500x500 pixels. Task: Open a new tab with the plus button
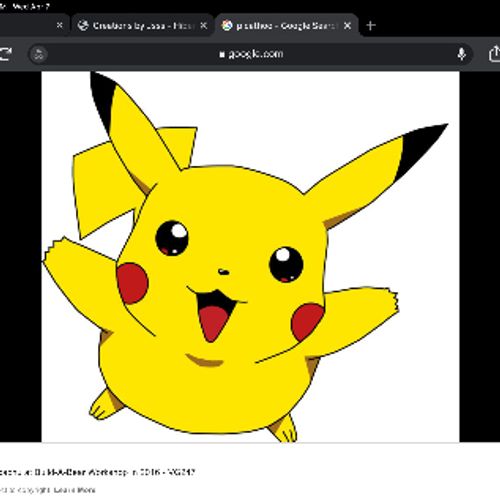(x=371, y=25)
